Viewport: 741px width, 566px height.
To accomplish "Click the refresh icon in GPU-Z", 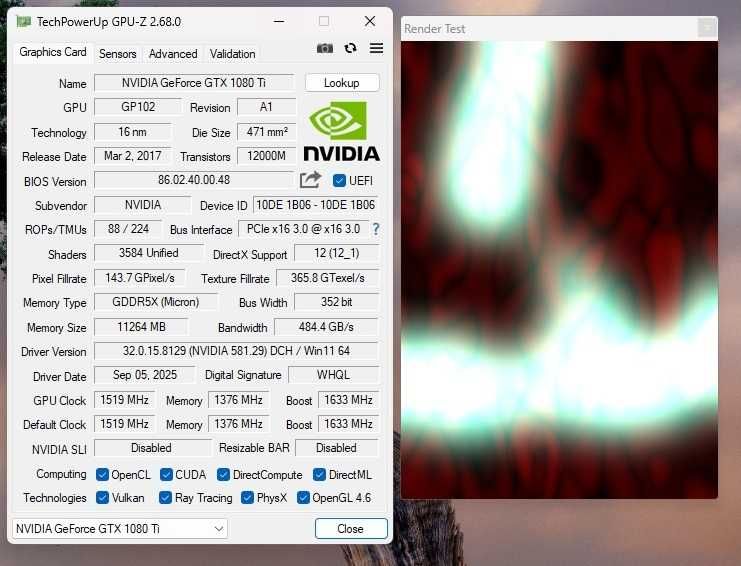I will click(350, 48).
